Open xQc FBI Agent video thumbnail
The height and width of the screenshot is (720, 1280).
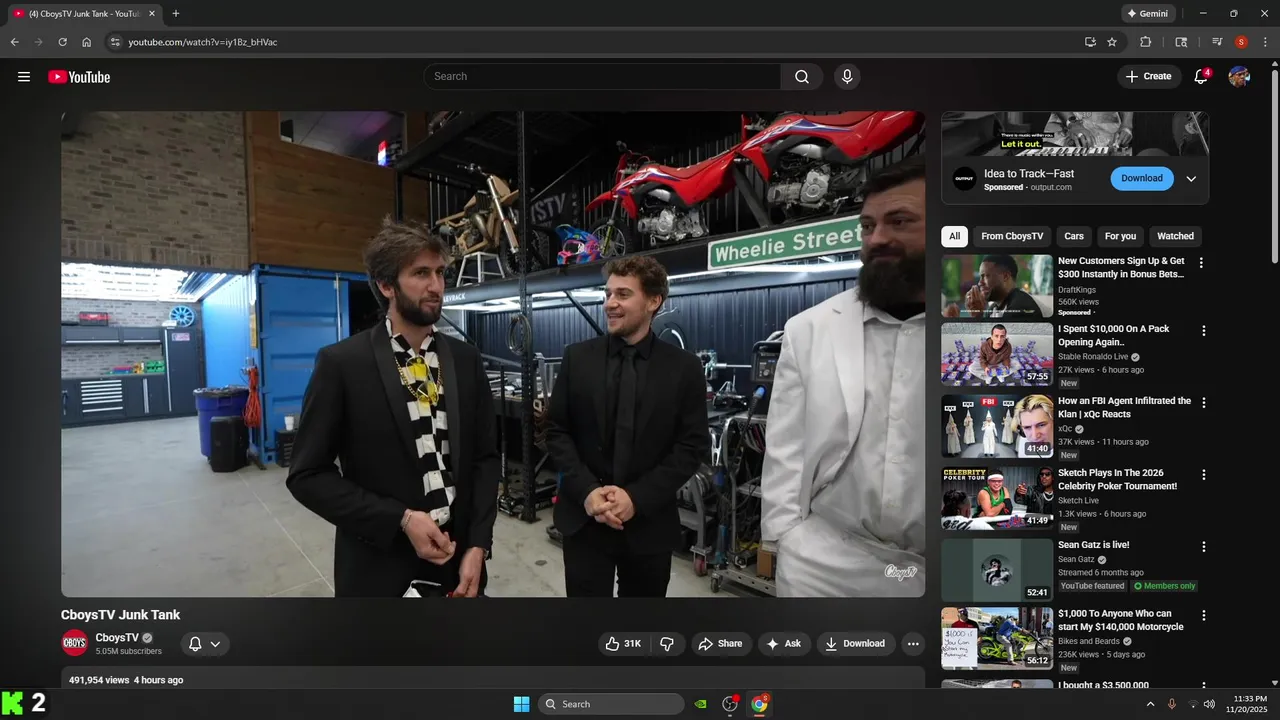point(997,427)
